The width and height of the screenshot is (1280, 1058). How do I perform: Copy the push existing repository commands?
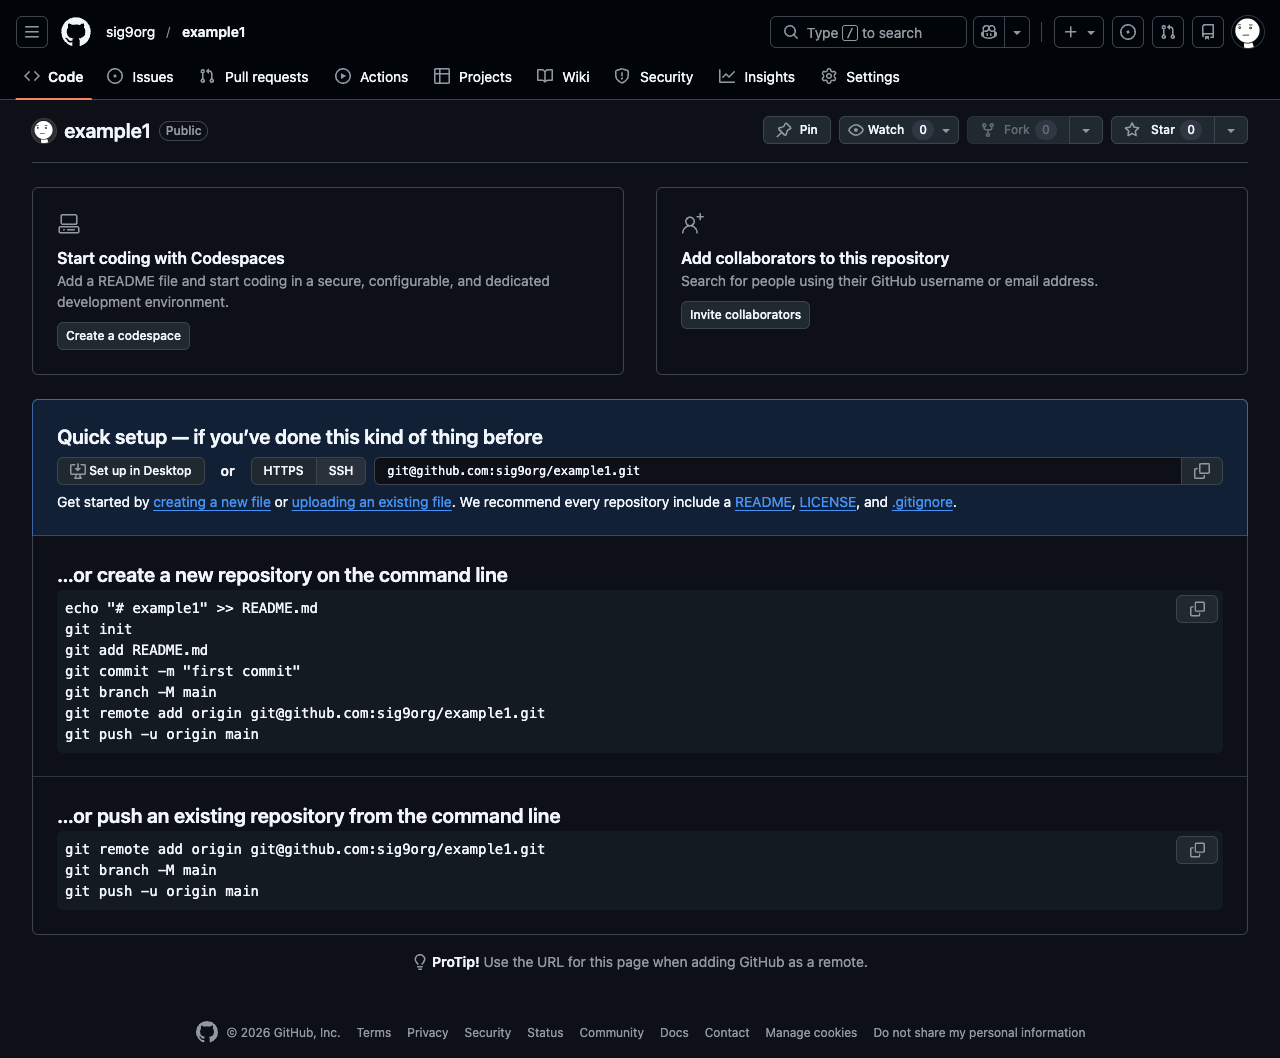[x=1196, y=850]
